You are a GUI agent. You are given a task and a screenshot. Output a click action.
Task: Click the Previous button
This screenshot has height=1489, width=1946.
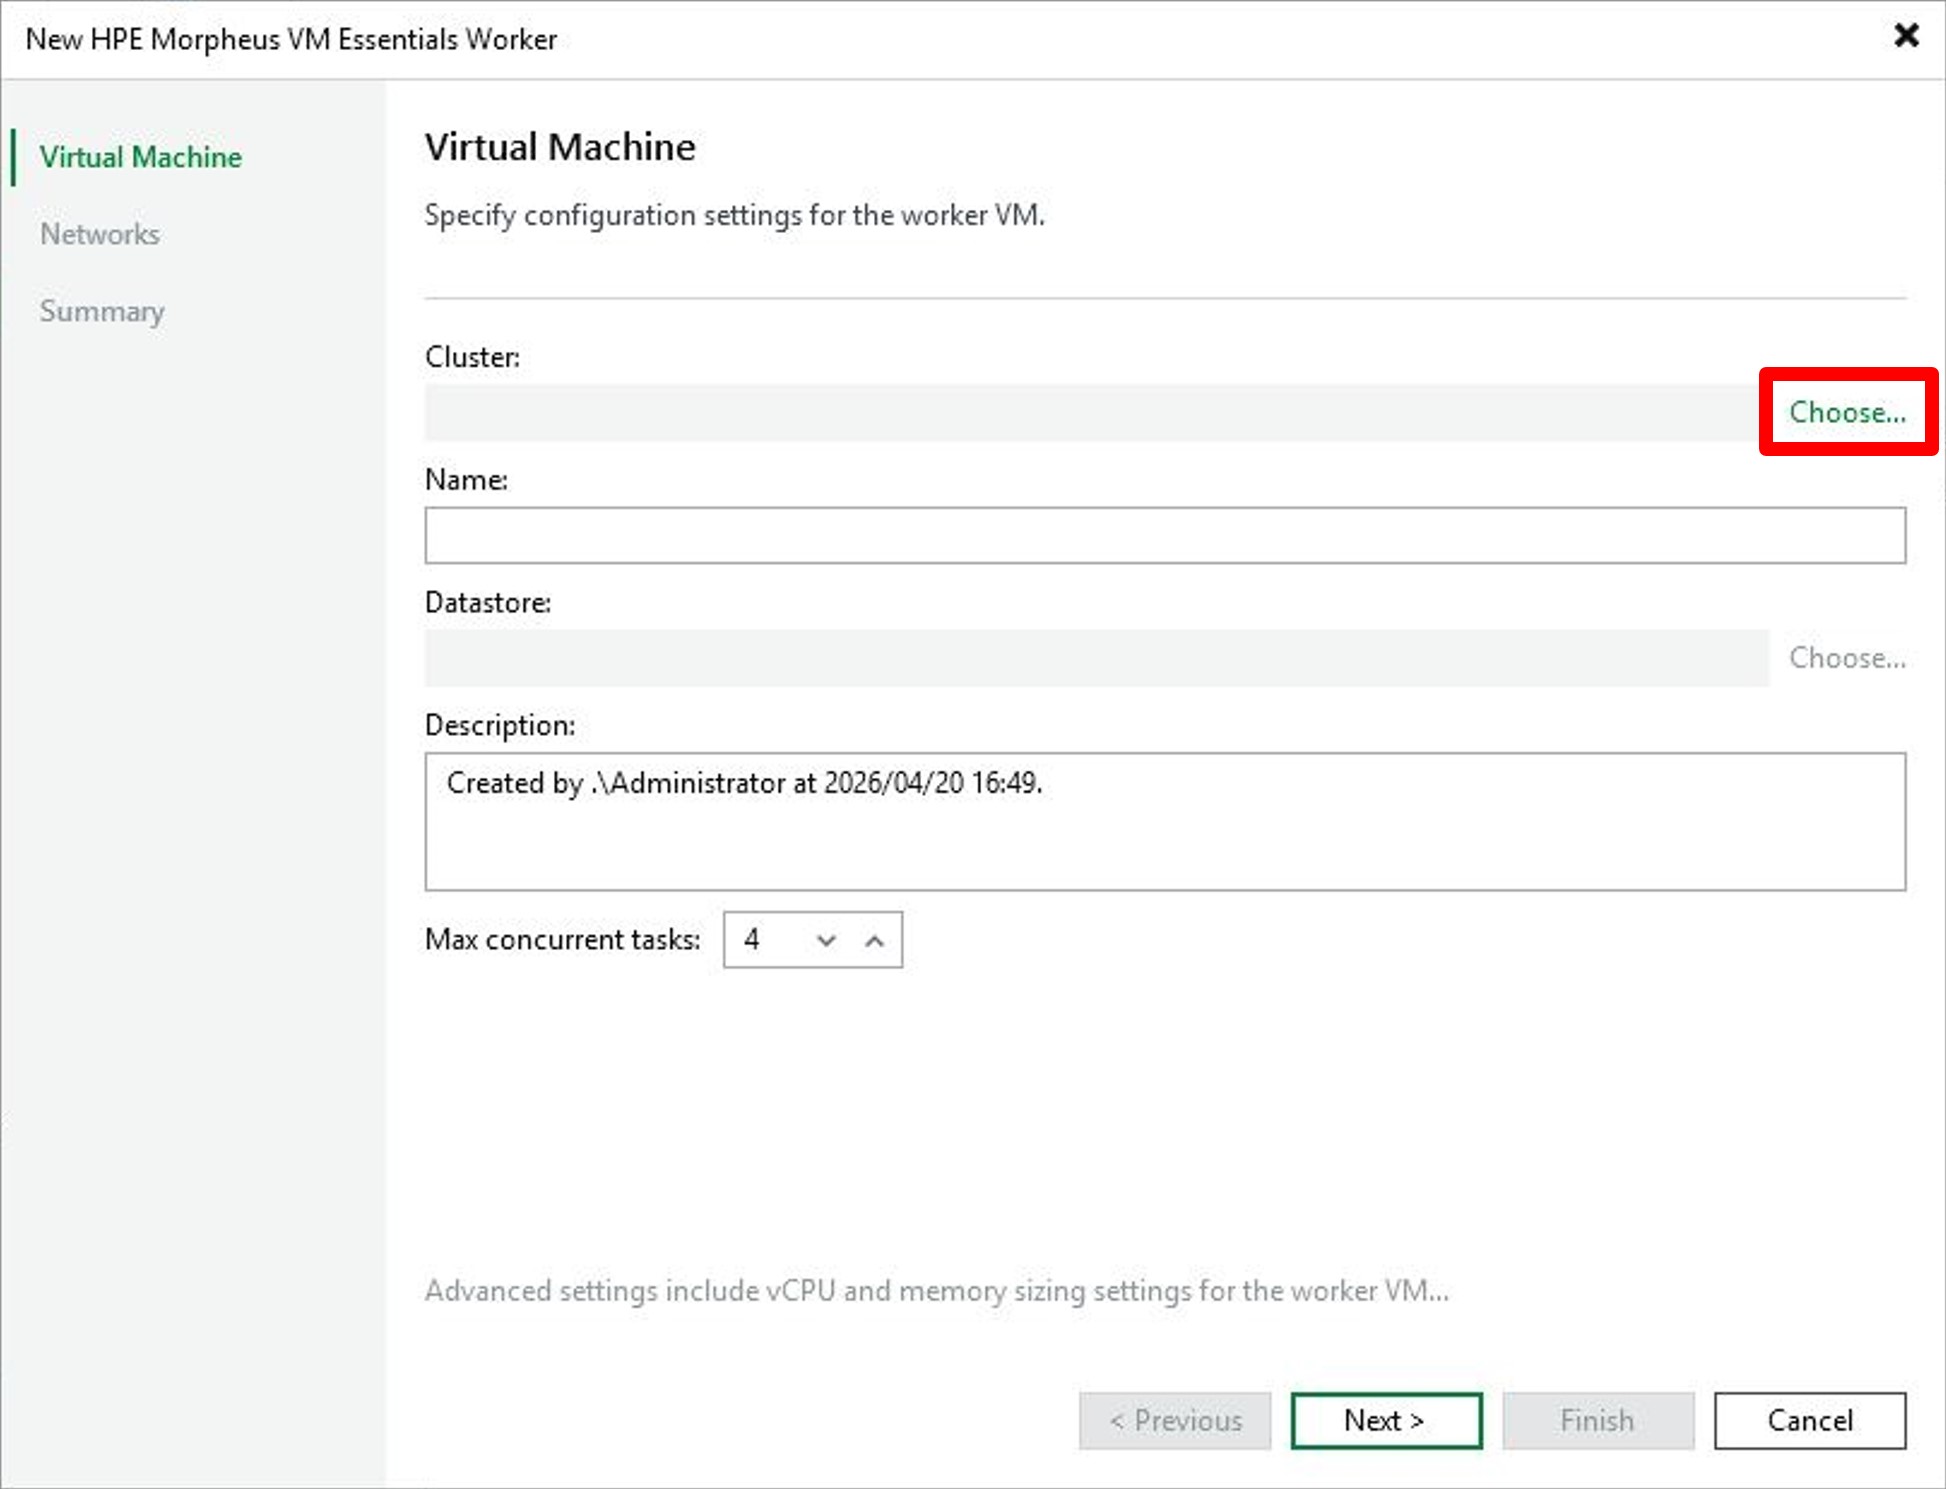click(x=1175, y=1420)
